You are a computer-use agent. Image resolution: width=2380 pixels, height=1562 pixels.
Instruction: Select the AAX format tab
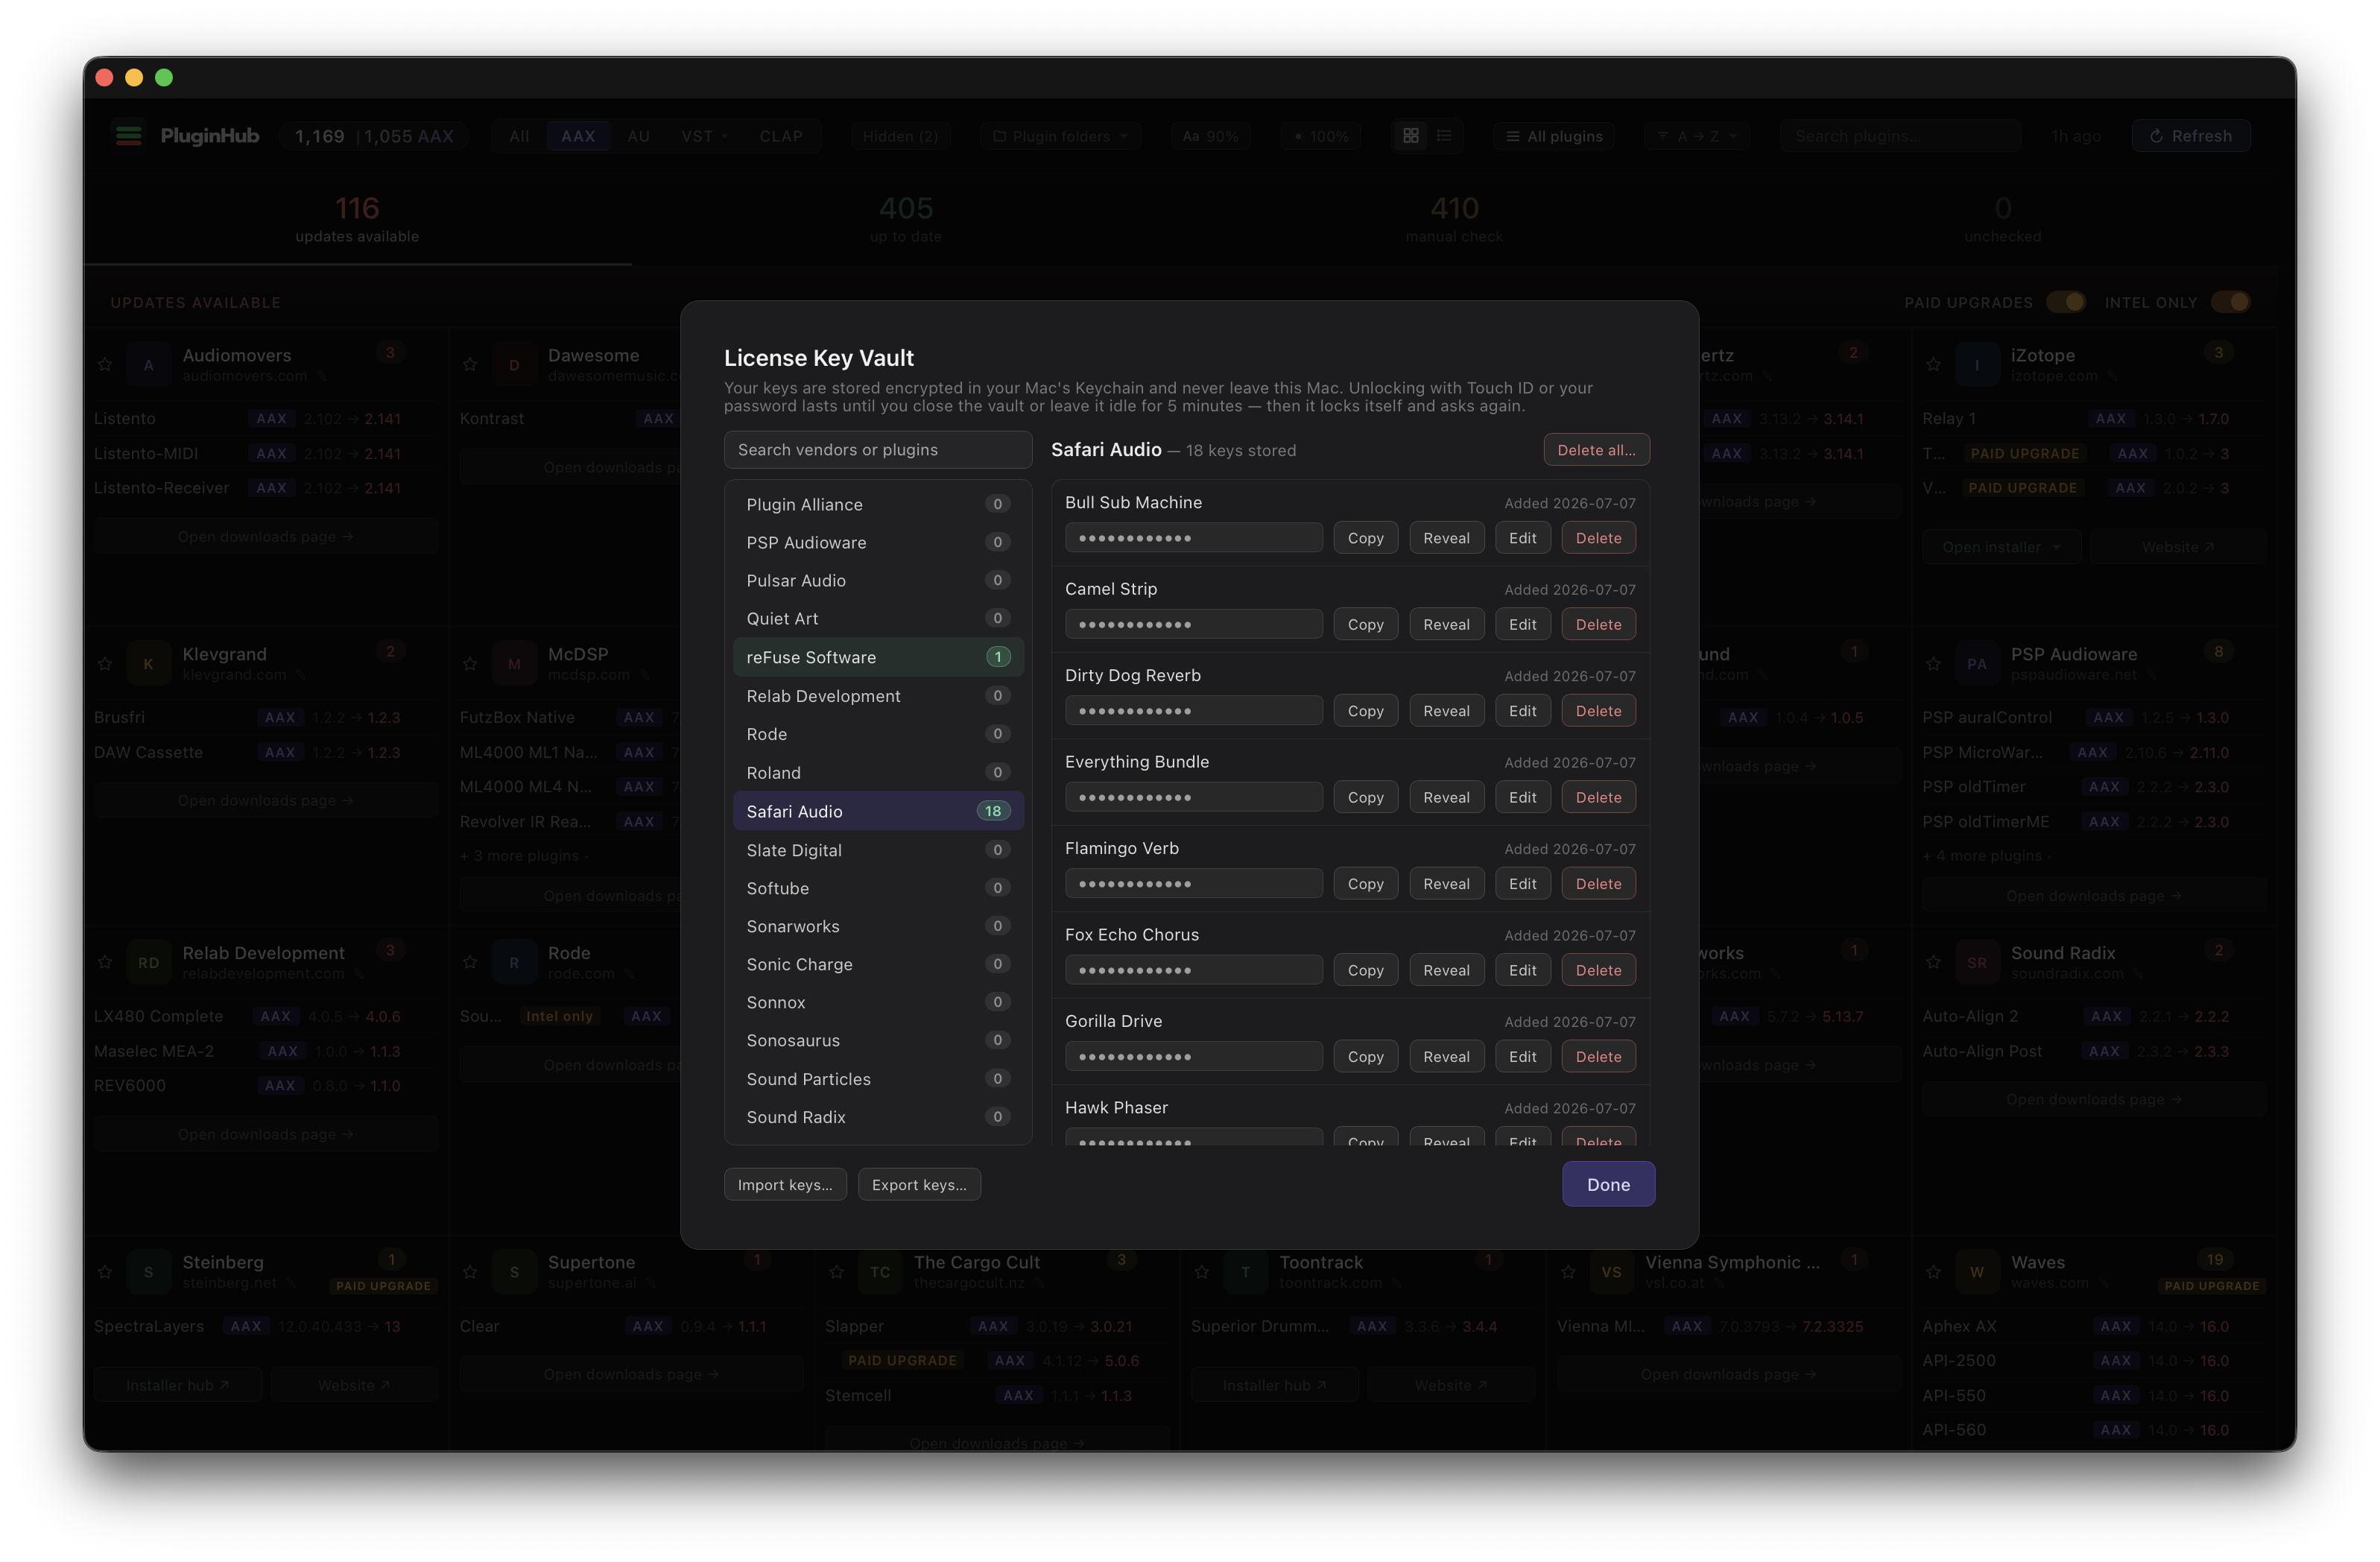[x=578, y=136]
